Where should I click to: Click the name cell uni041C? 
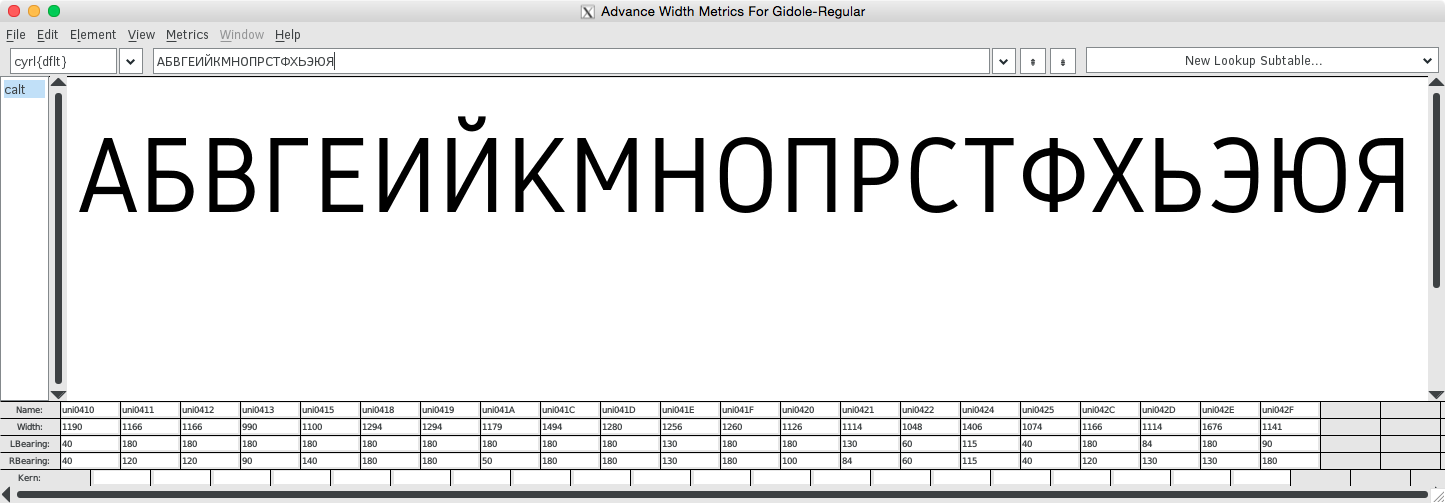pyautogui.click(x=570, y=410)
